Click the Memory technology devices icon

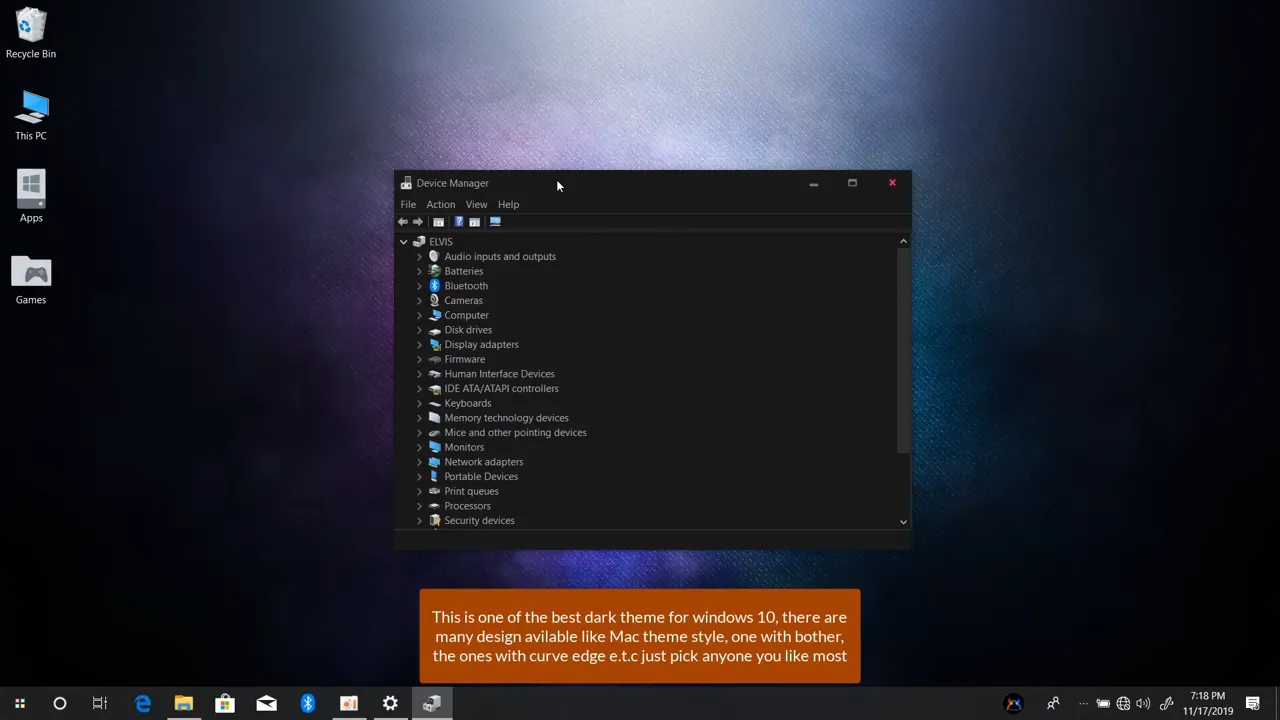pyautogui.click(x=434, y=418)
